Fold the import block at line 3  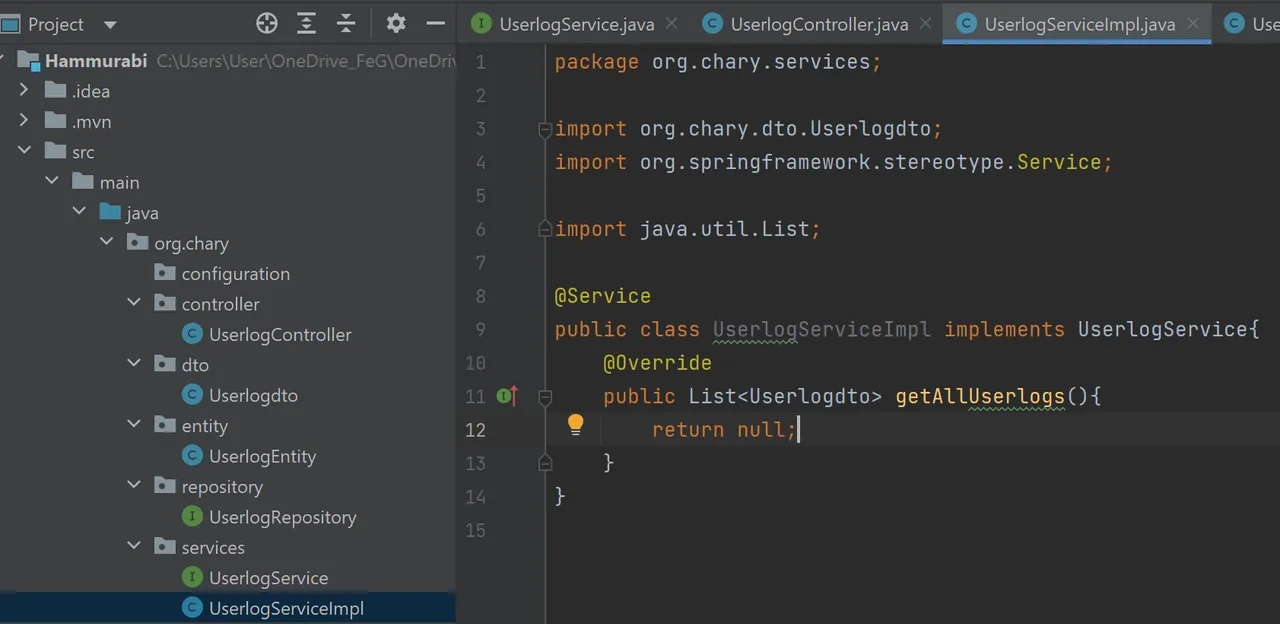[545, 129]
